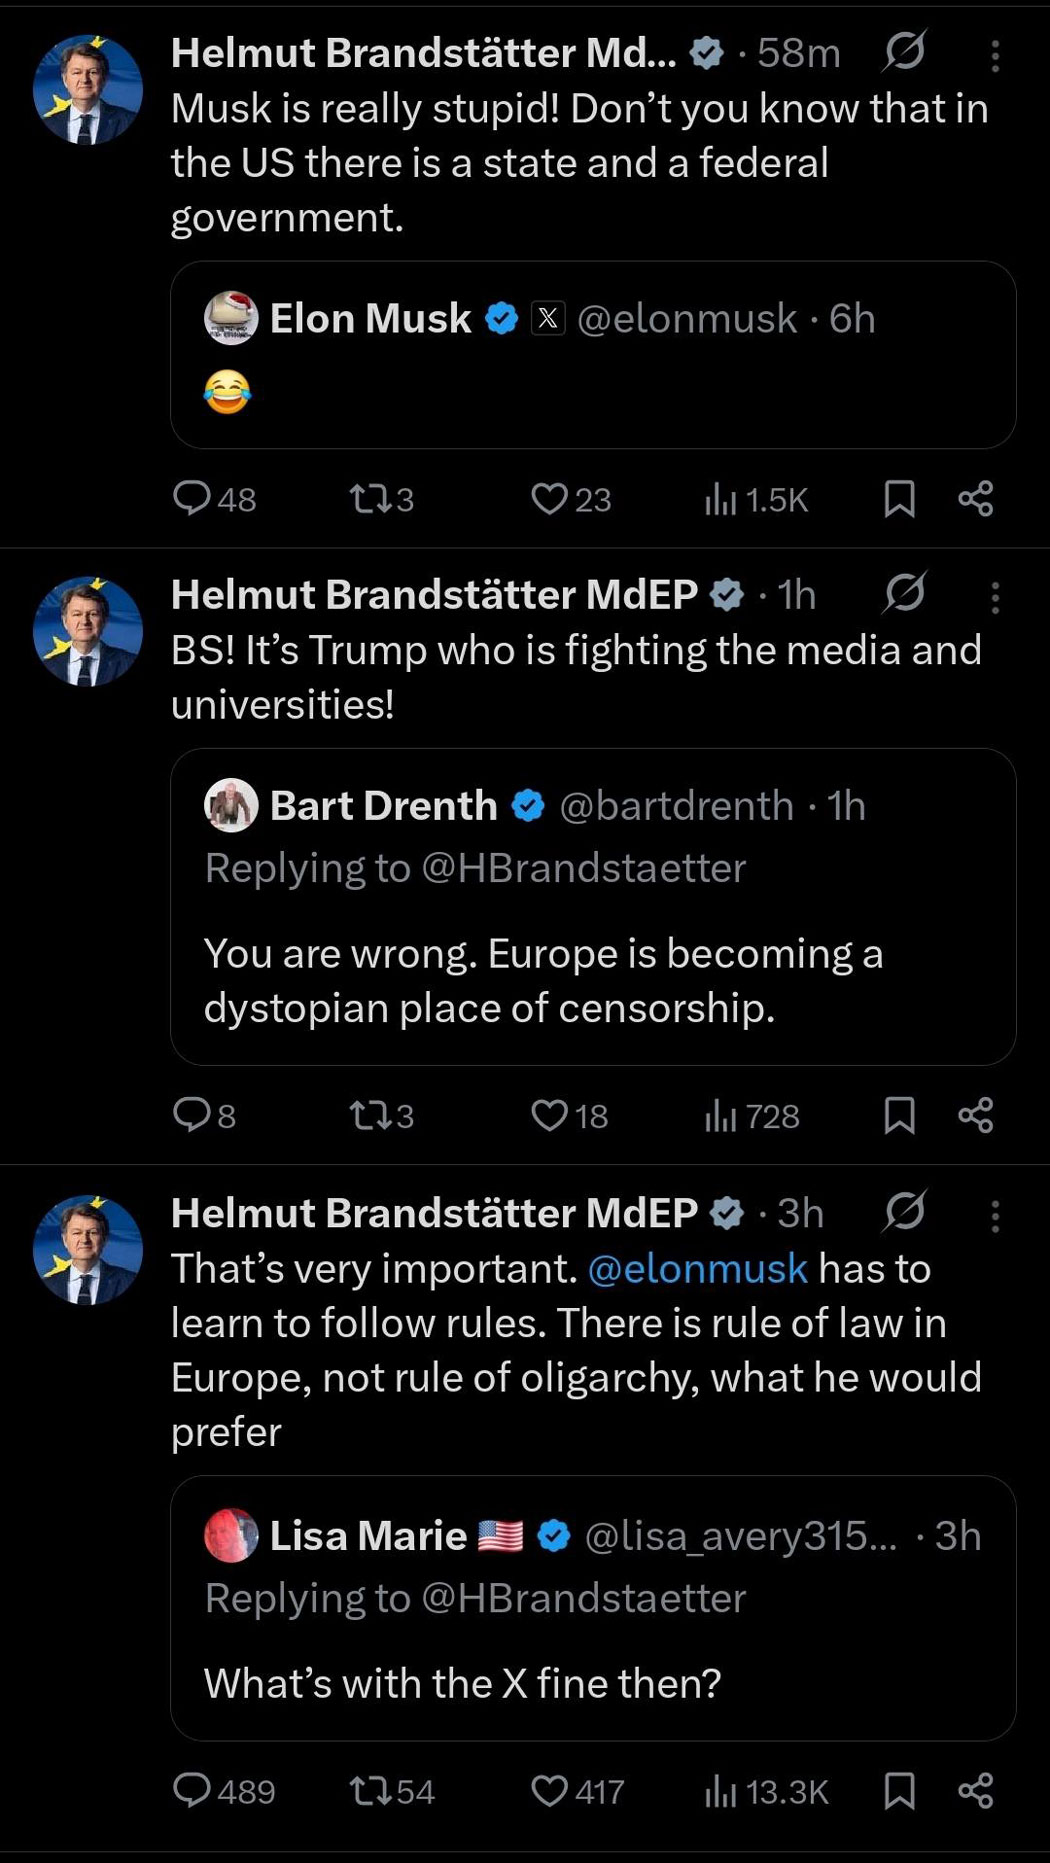Share the tweet quoting Elon Musk
Viewport: 1050px width, 1863px height.
(975, 498)
